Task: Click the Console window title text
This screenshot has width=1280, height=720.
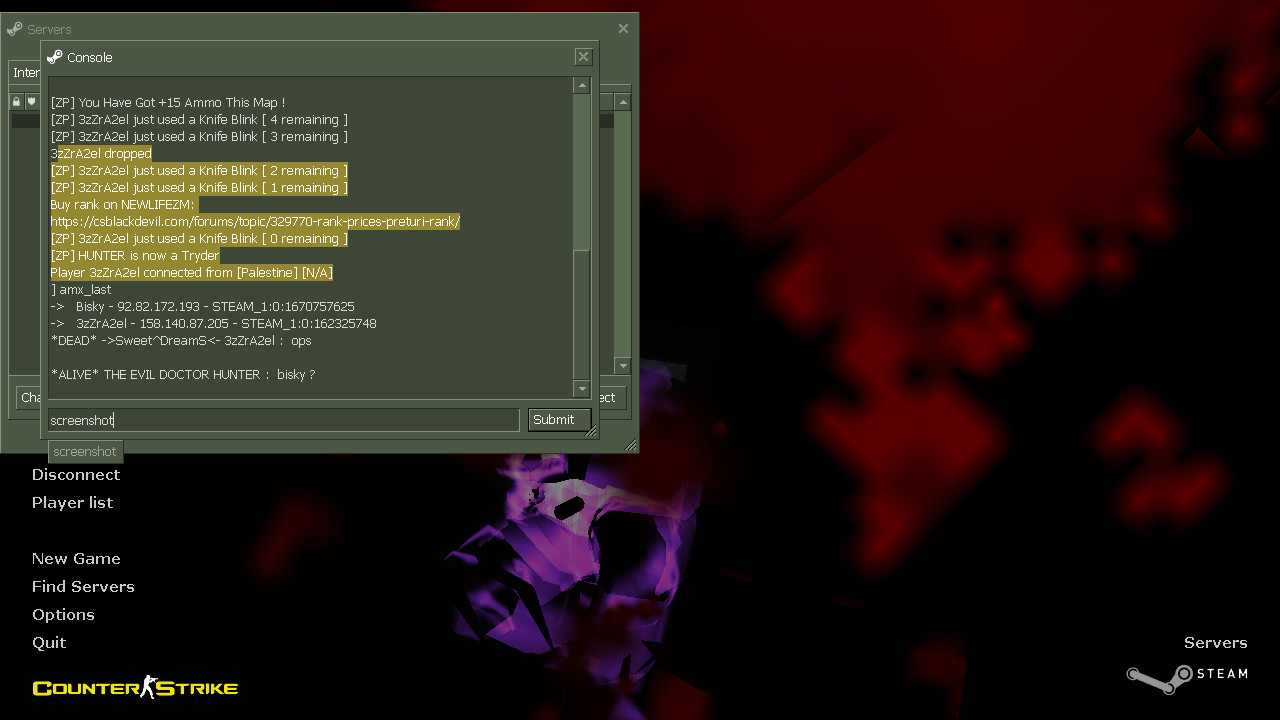Action: click(x=90, y=57)
